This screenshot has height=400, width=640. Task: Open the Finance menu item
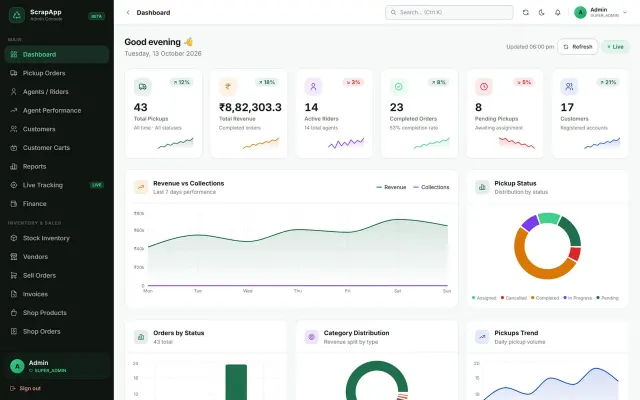tap(57, 204)
